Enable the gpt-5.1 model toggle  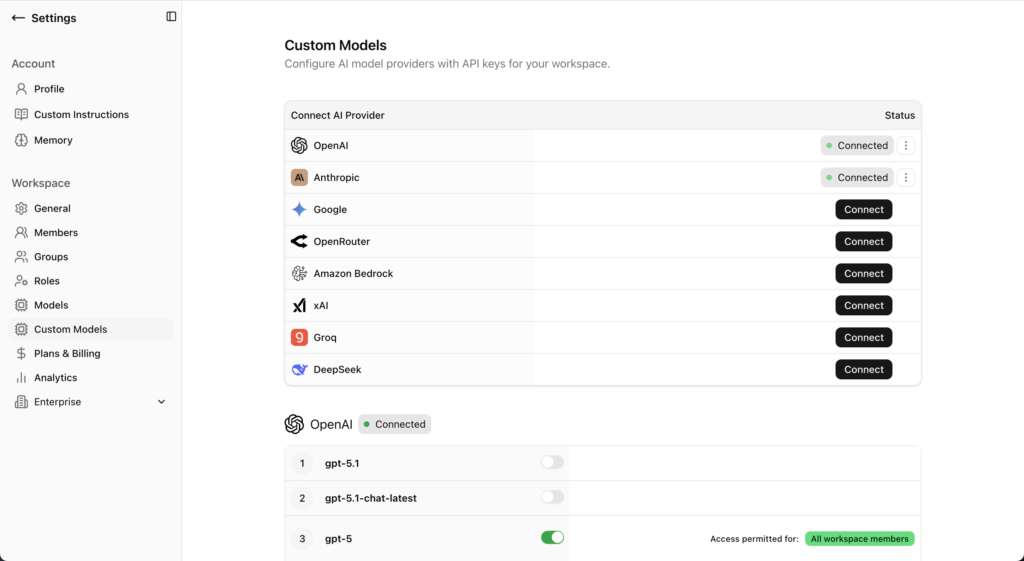pos(552,463)
